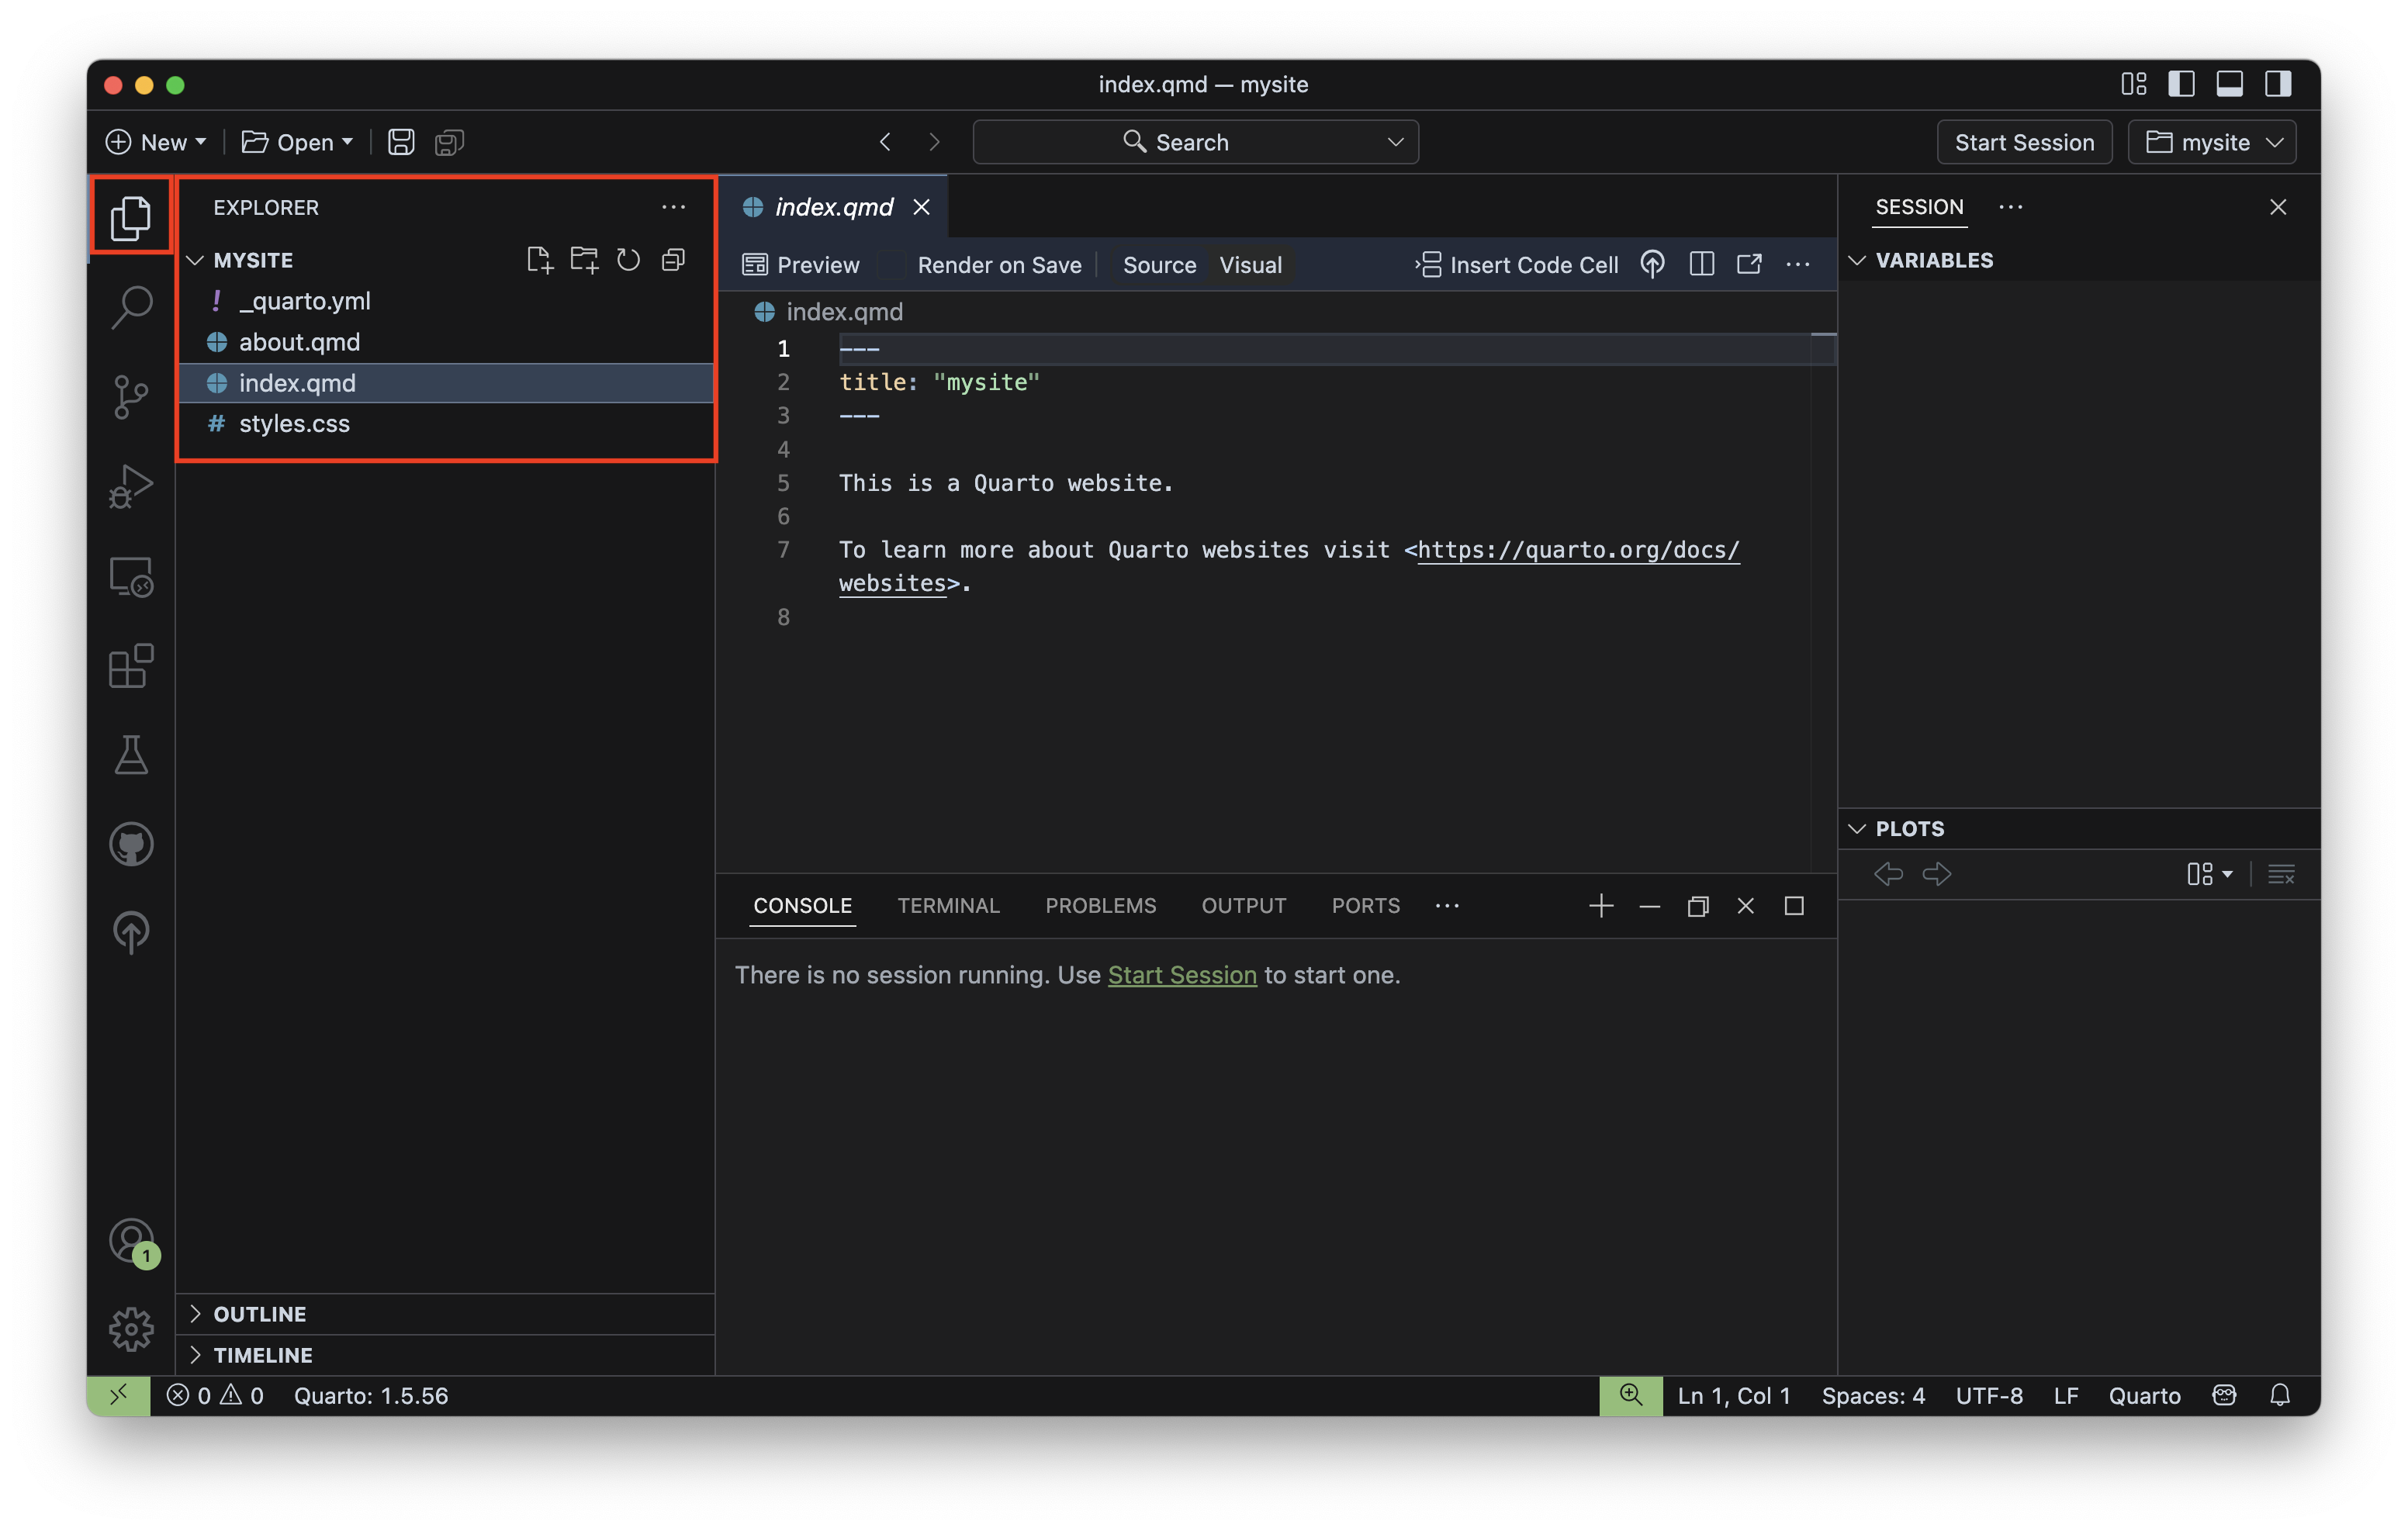This screenshot has width=2408, height=1531.
Task: Open the Search command center dropdown
Action: [x=1395, y=142]
